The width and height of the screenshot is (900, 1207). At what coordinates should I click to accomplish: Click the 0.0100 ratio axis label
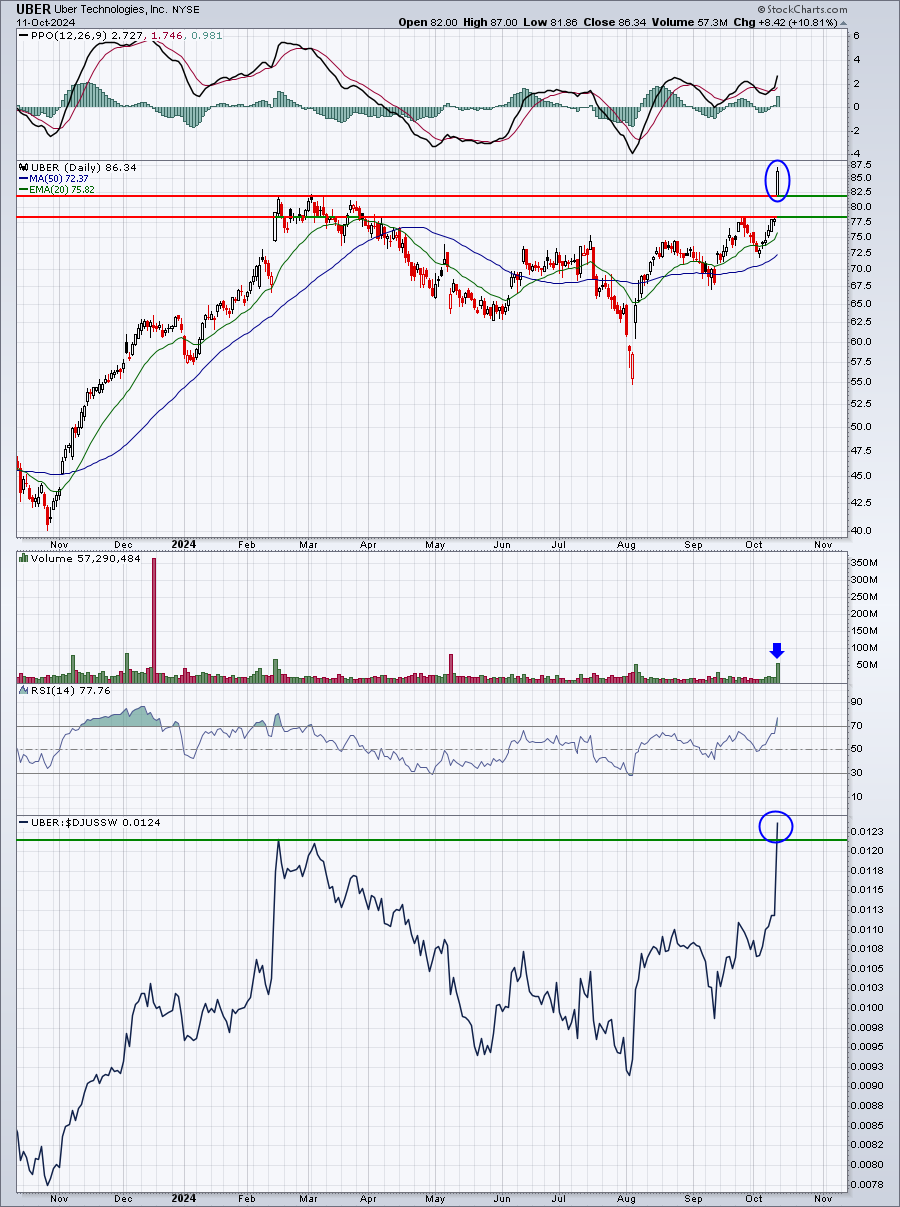coord(866,1008)
